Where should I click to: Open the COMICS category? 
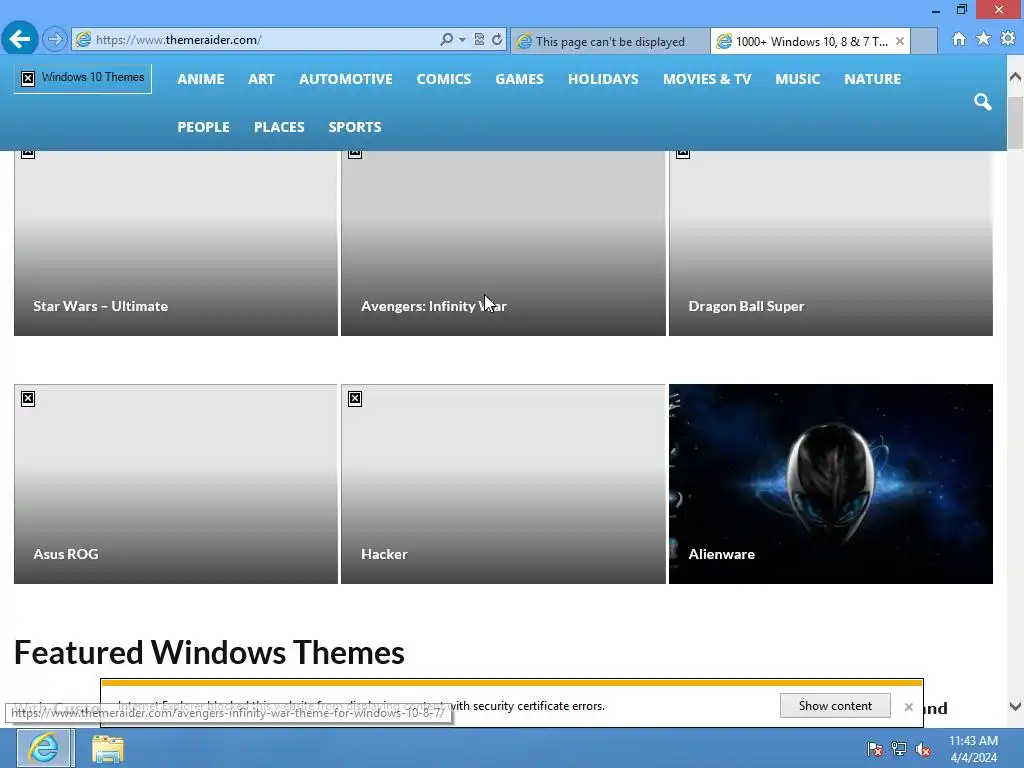tap(444, 79)
